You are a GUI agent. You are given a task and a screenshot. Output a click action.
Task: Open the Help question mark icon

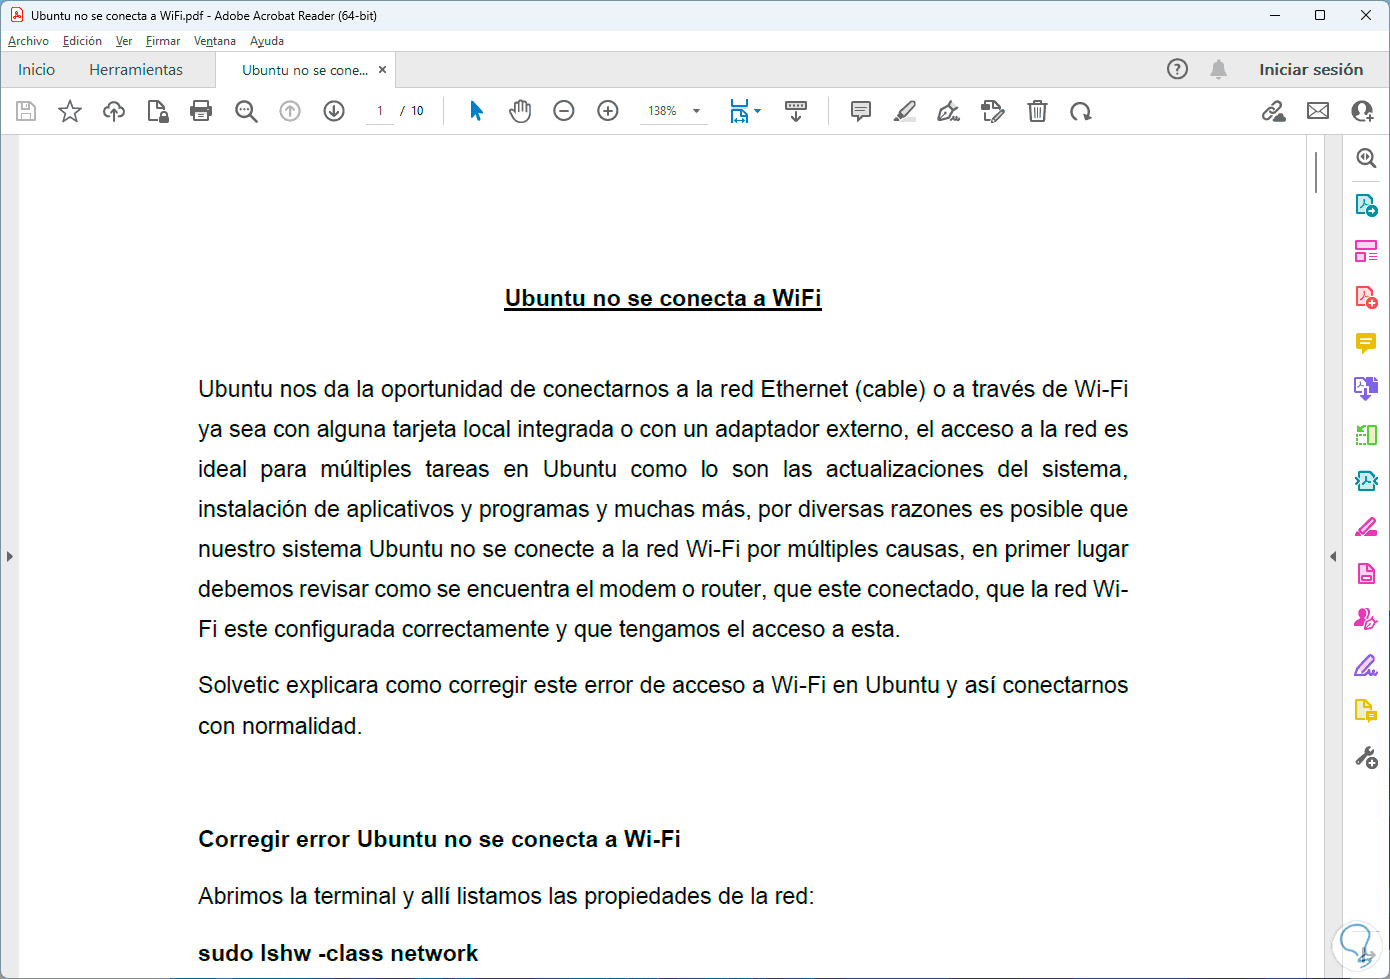(x=1178, y=69)
